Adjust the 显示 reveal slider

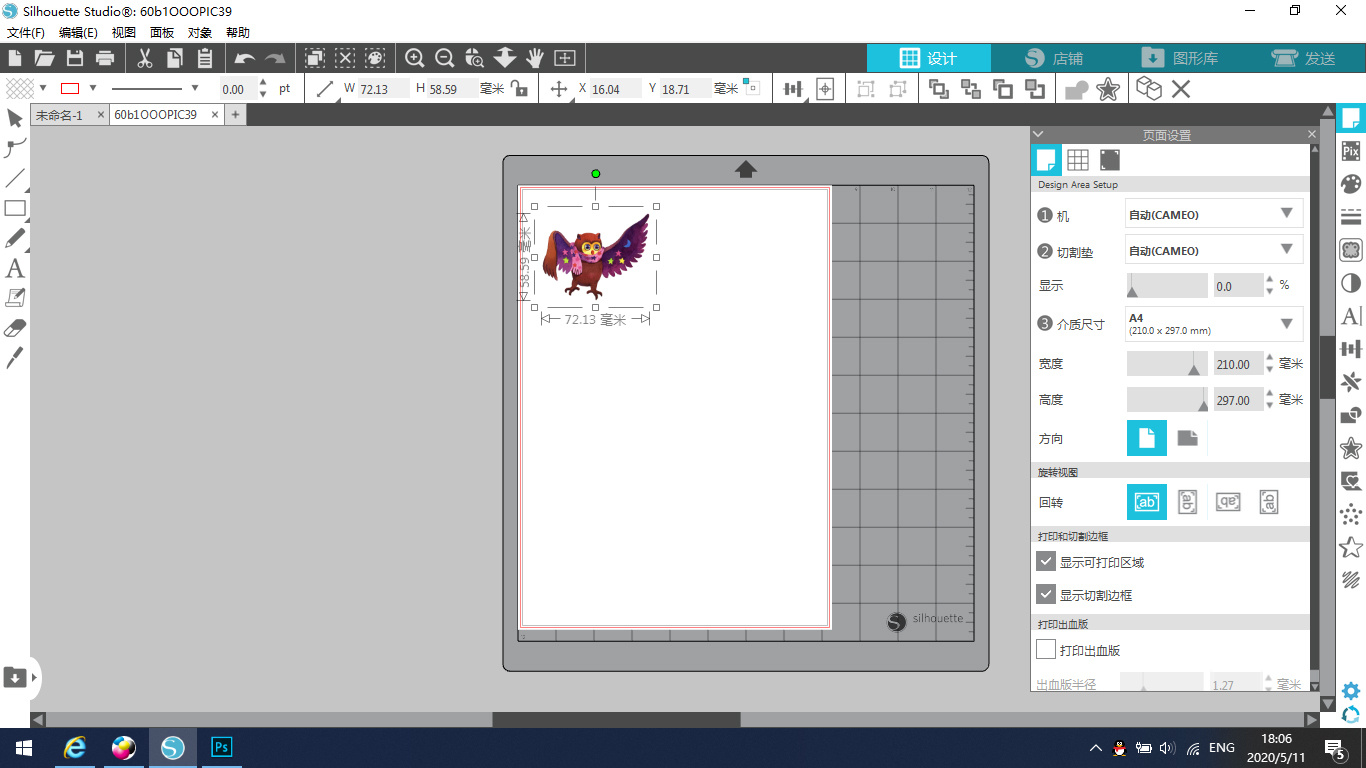tap(1167, 286)
